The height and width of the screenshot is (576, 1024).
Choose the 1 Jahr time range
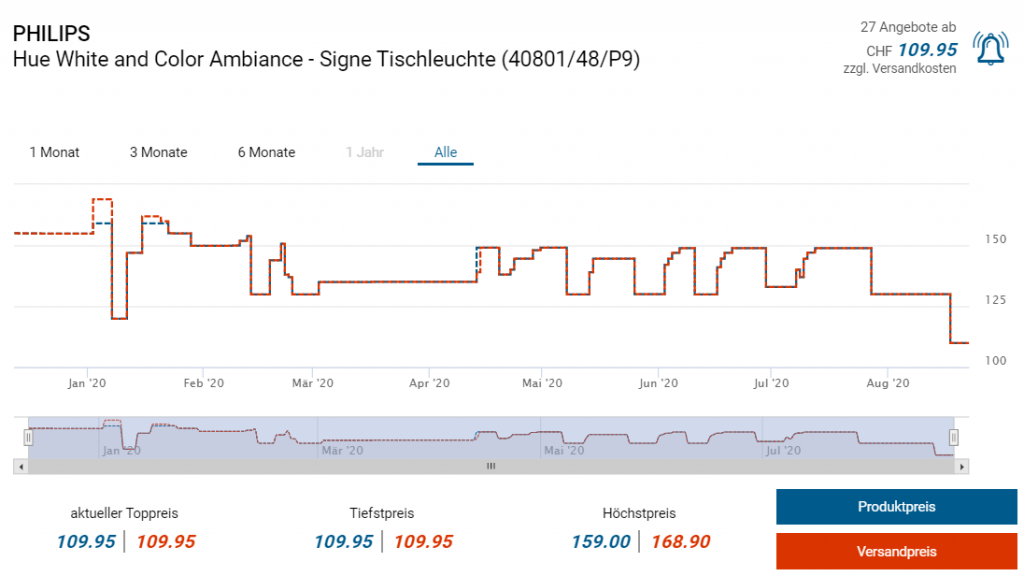364,152
